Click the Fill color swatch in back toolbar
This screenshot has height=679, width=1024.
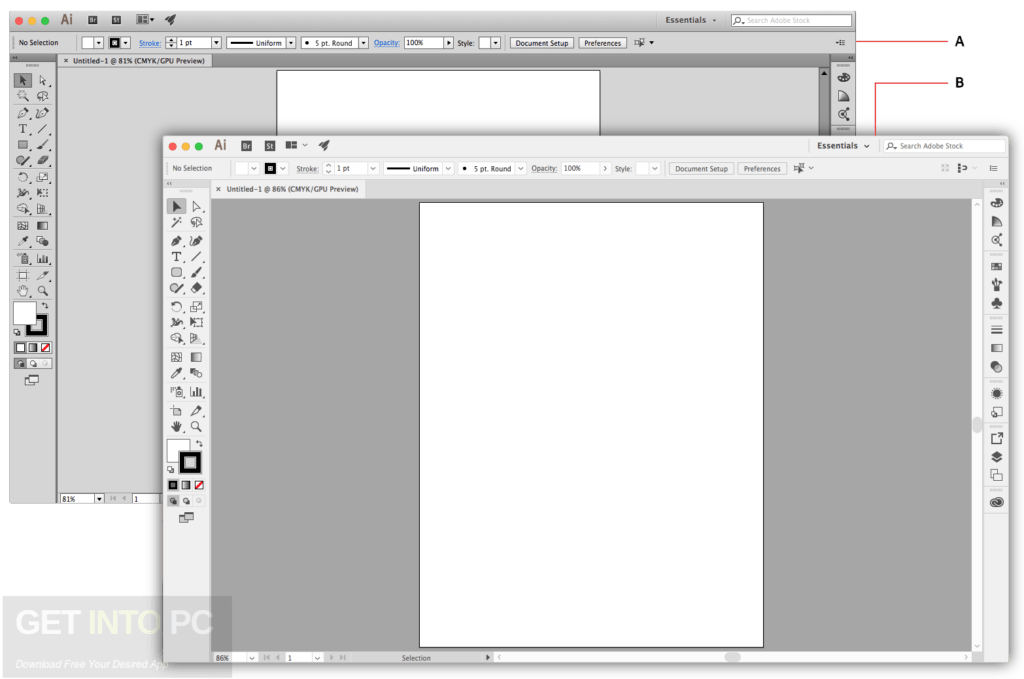tap(25, 313)
